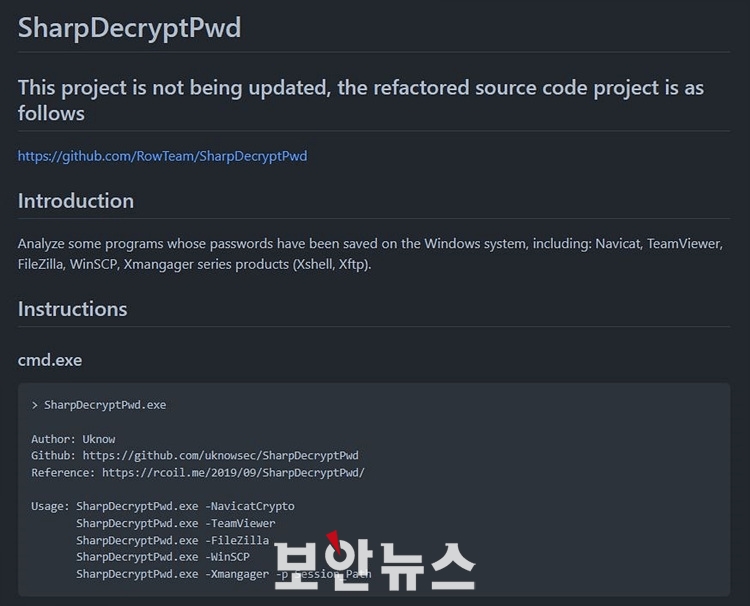Click the 'Author: Uknow' line
This screenshot has height=606, width=750.
(73, 439)
